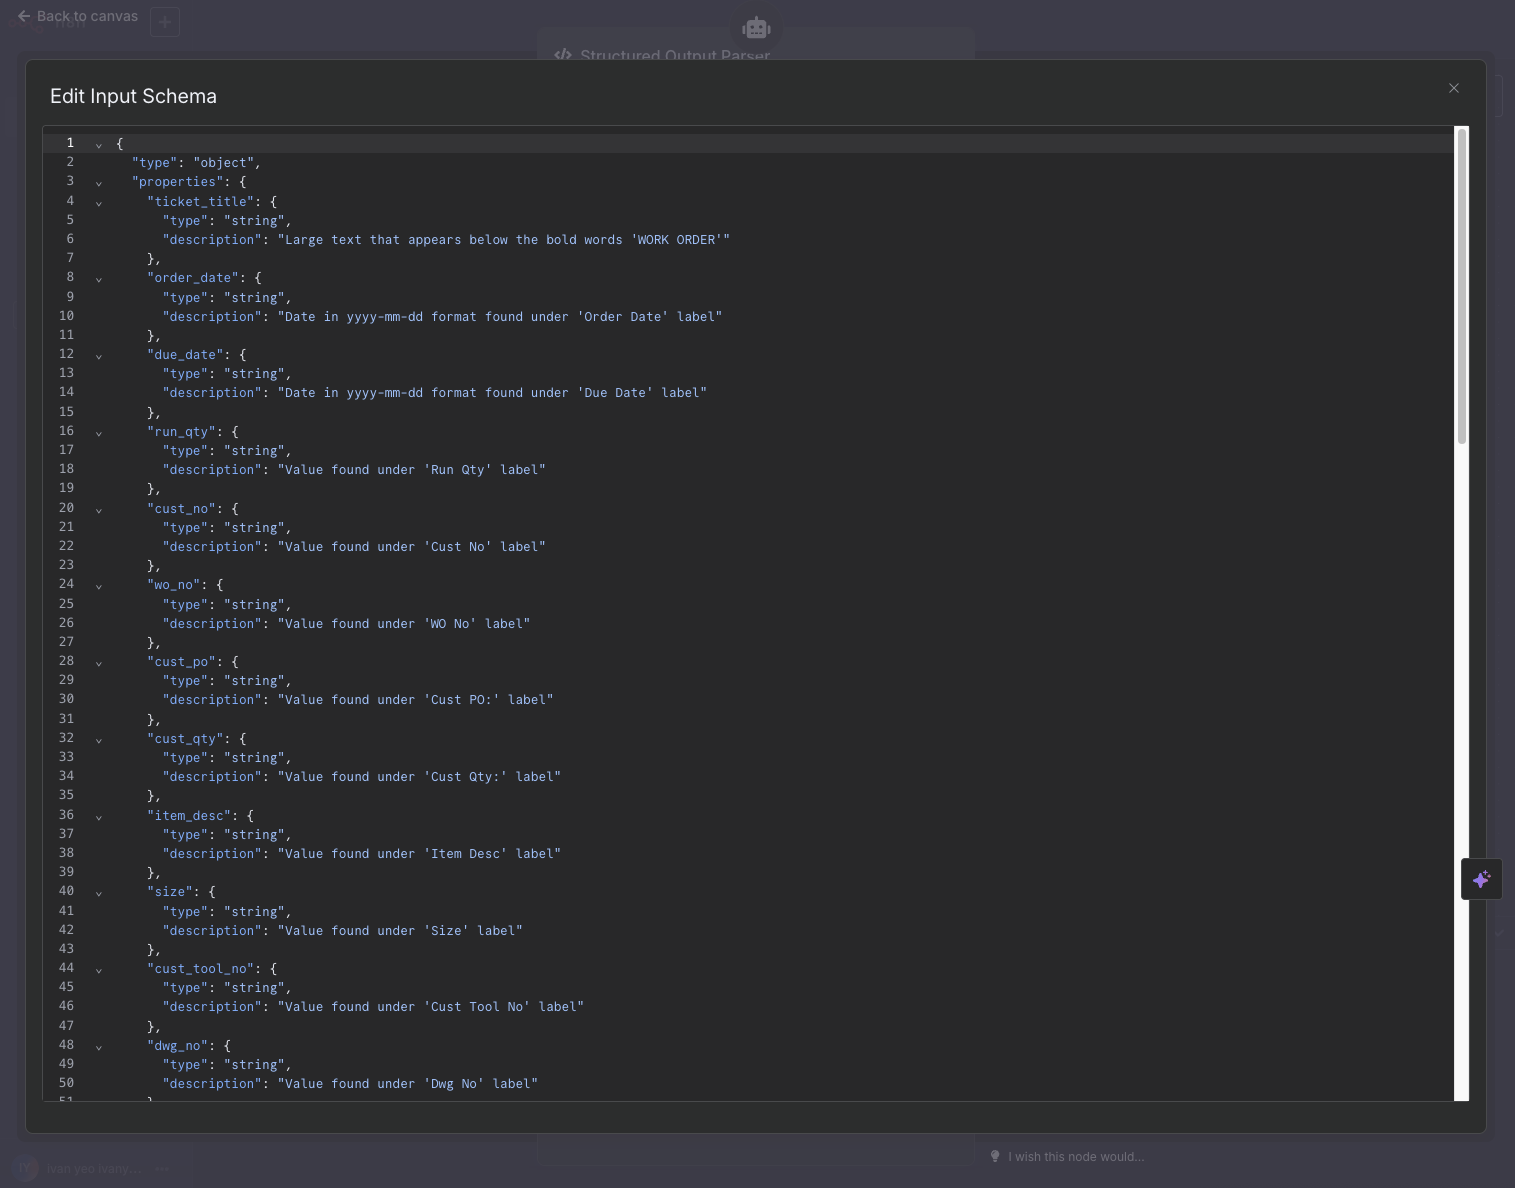
Task: Fold the "order_date" property block
Action: pyautogui.click(x=99, y=279)
